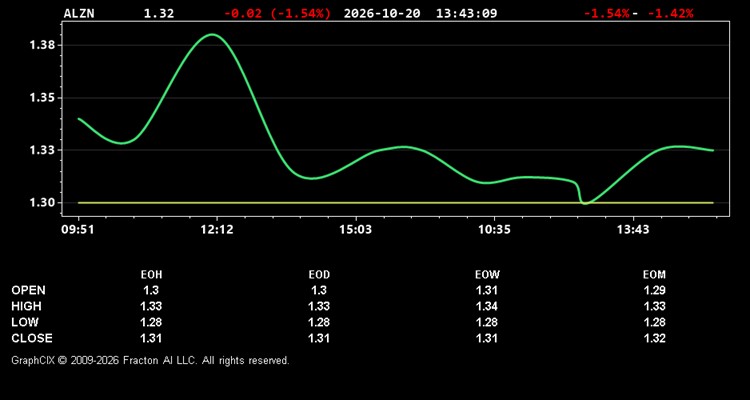Click the ALZN ticker symbol

click(x=79, y=13)
